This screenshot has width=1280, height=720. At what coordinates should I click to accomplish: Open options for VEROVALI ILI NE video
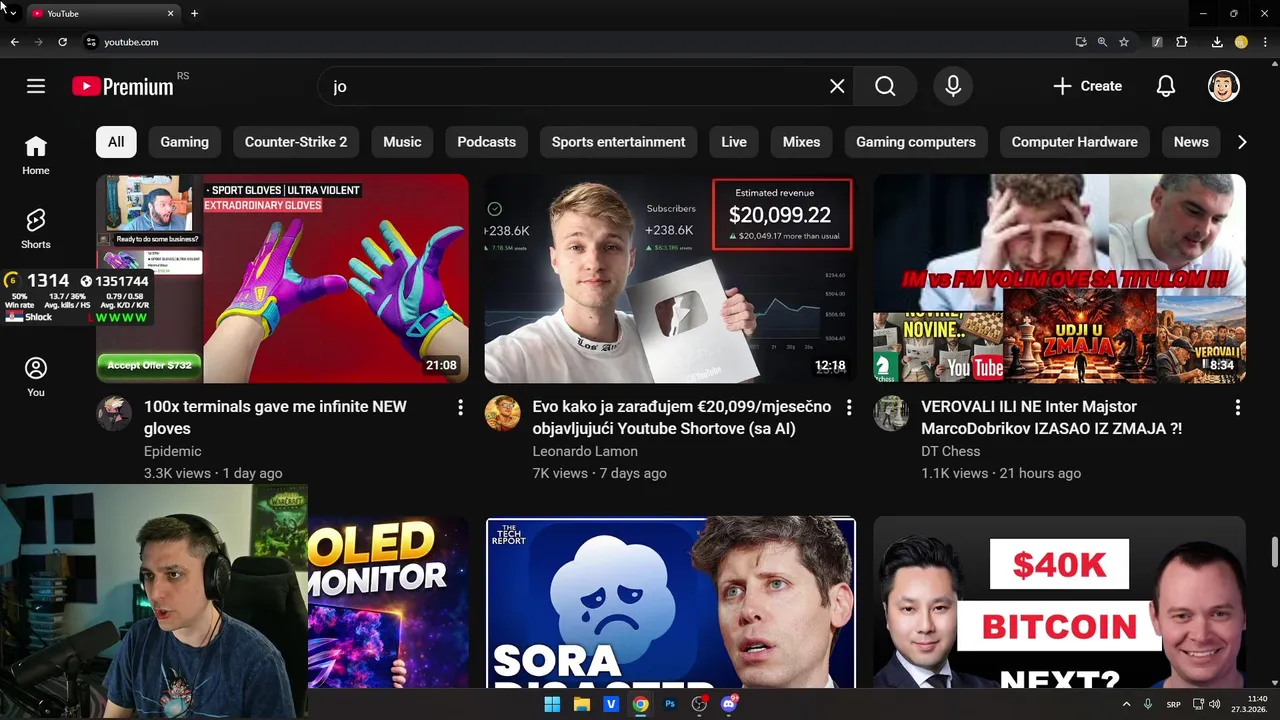(x=1237, y=407)
